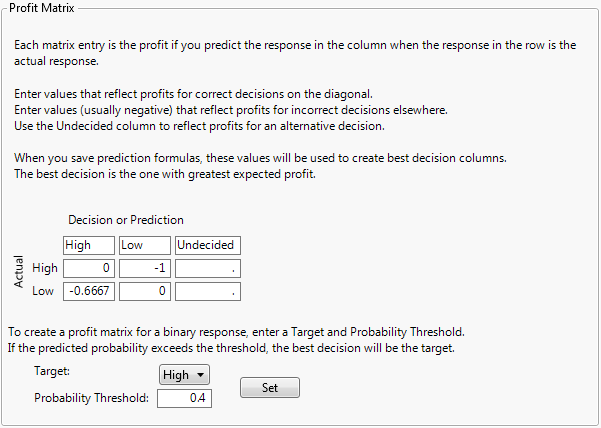Click the Set button
This screenshot has width=601, height=428.
tap(269, 387)
